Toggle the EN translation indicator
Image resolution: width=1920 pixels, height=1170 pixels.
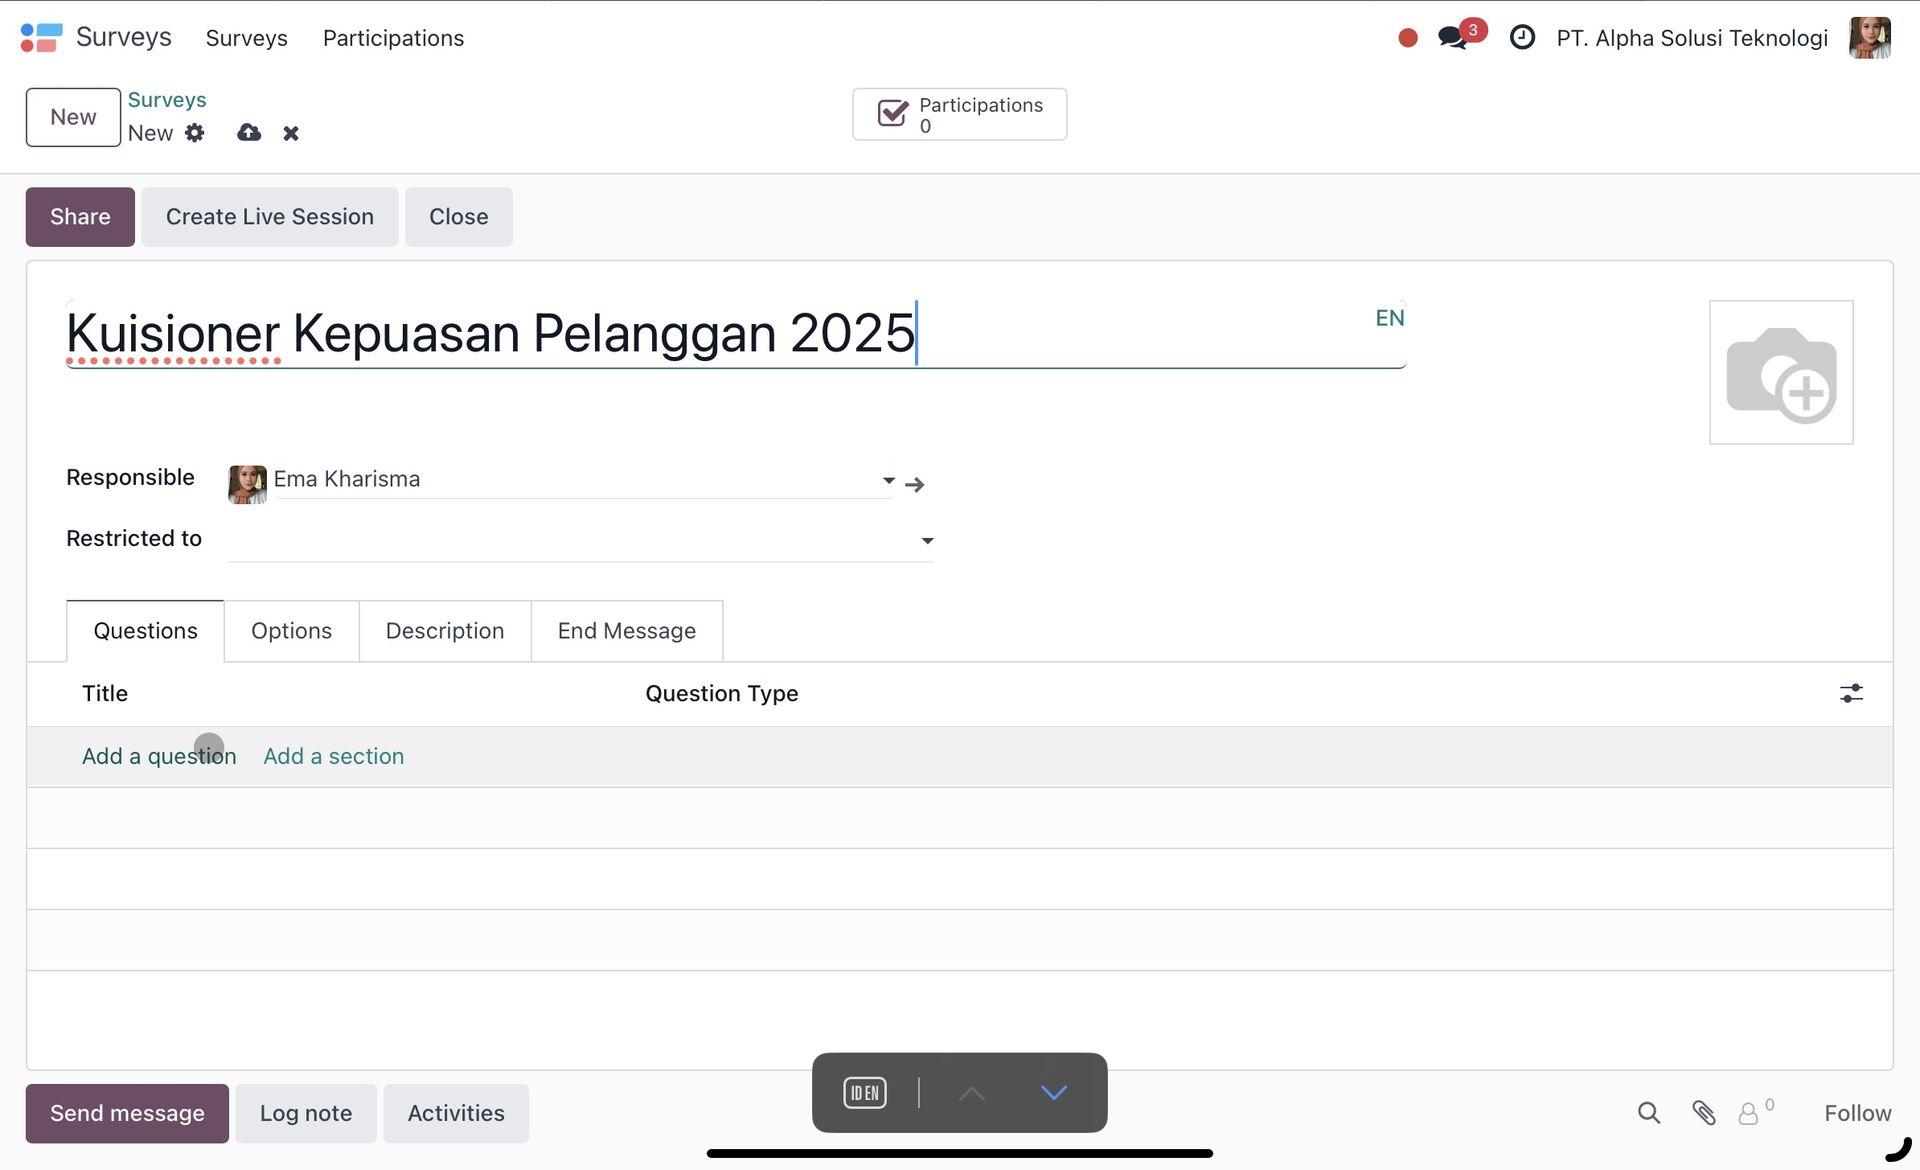[x=1390, y=318]
